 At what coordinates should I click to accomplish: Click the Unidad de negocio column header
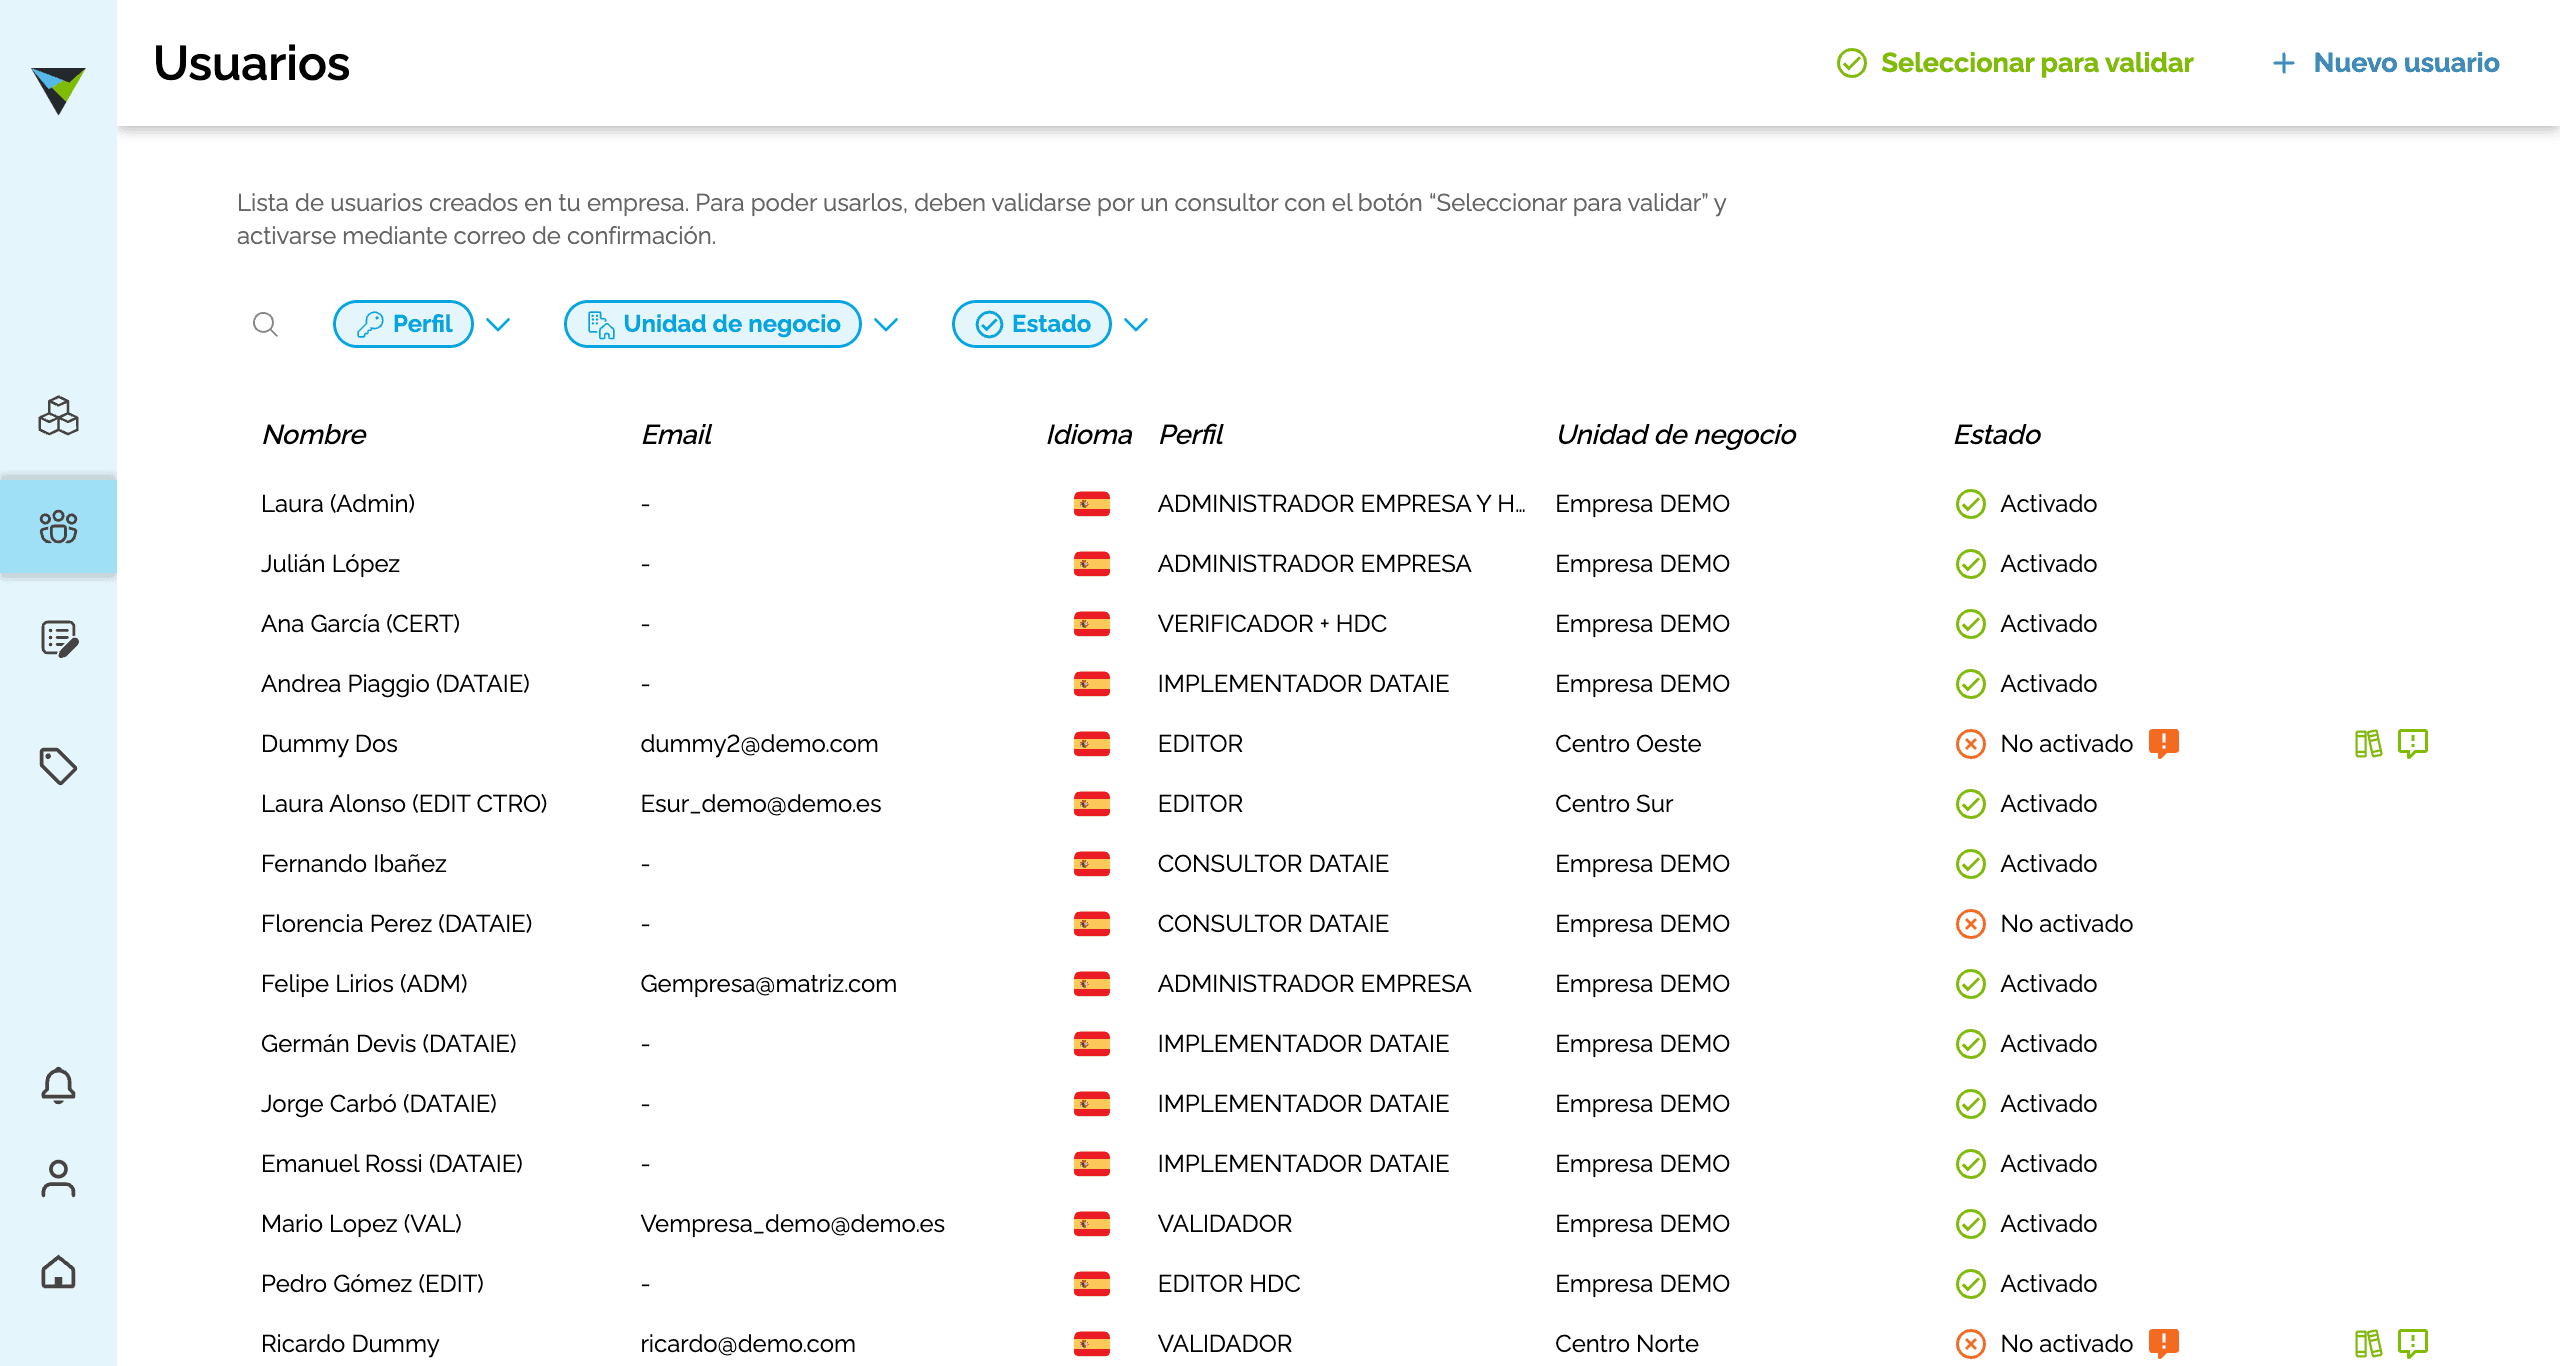(x=1676, y=434)
